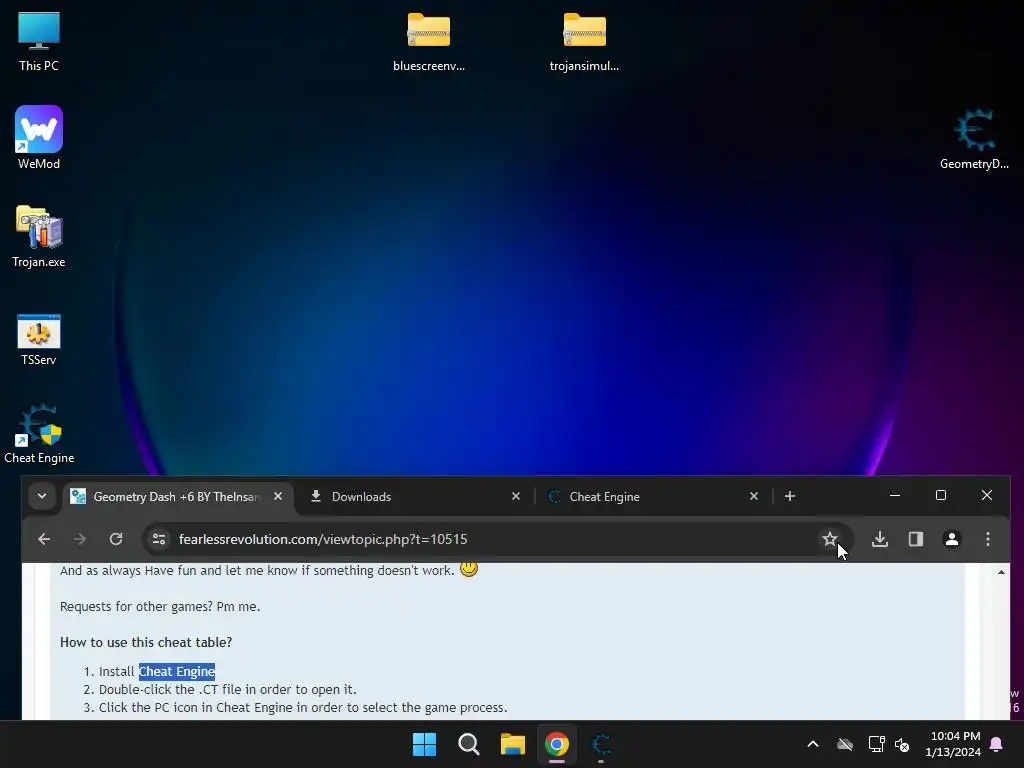Select the Trojan.exe desktop icon
Image resolution: width=1024 pixels, height=768 pixels.
[39, 236]
